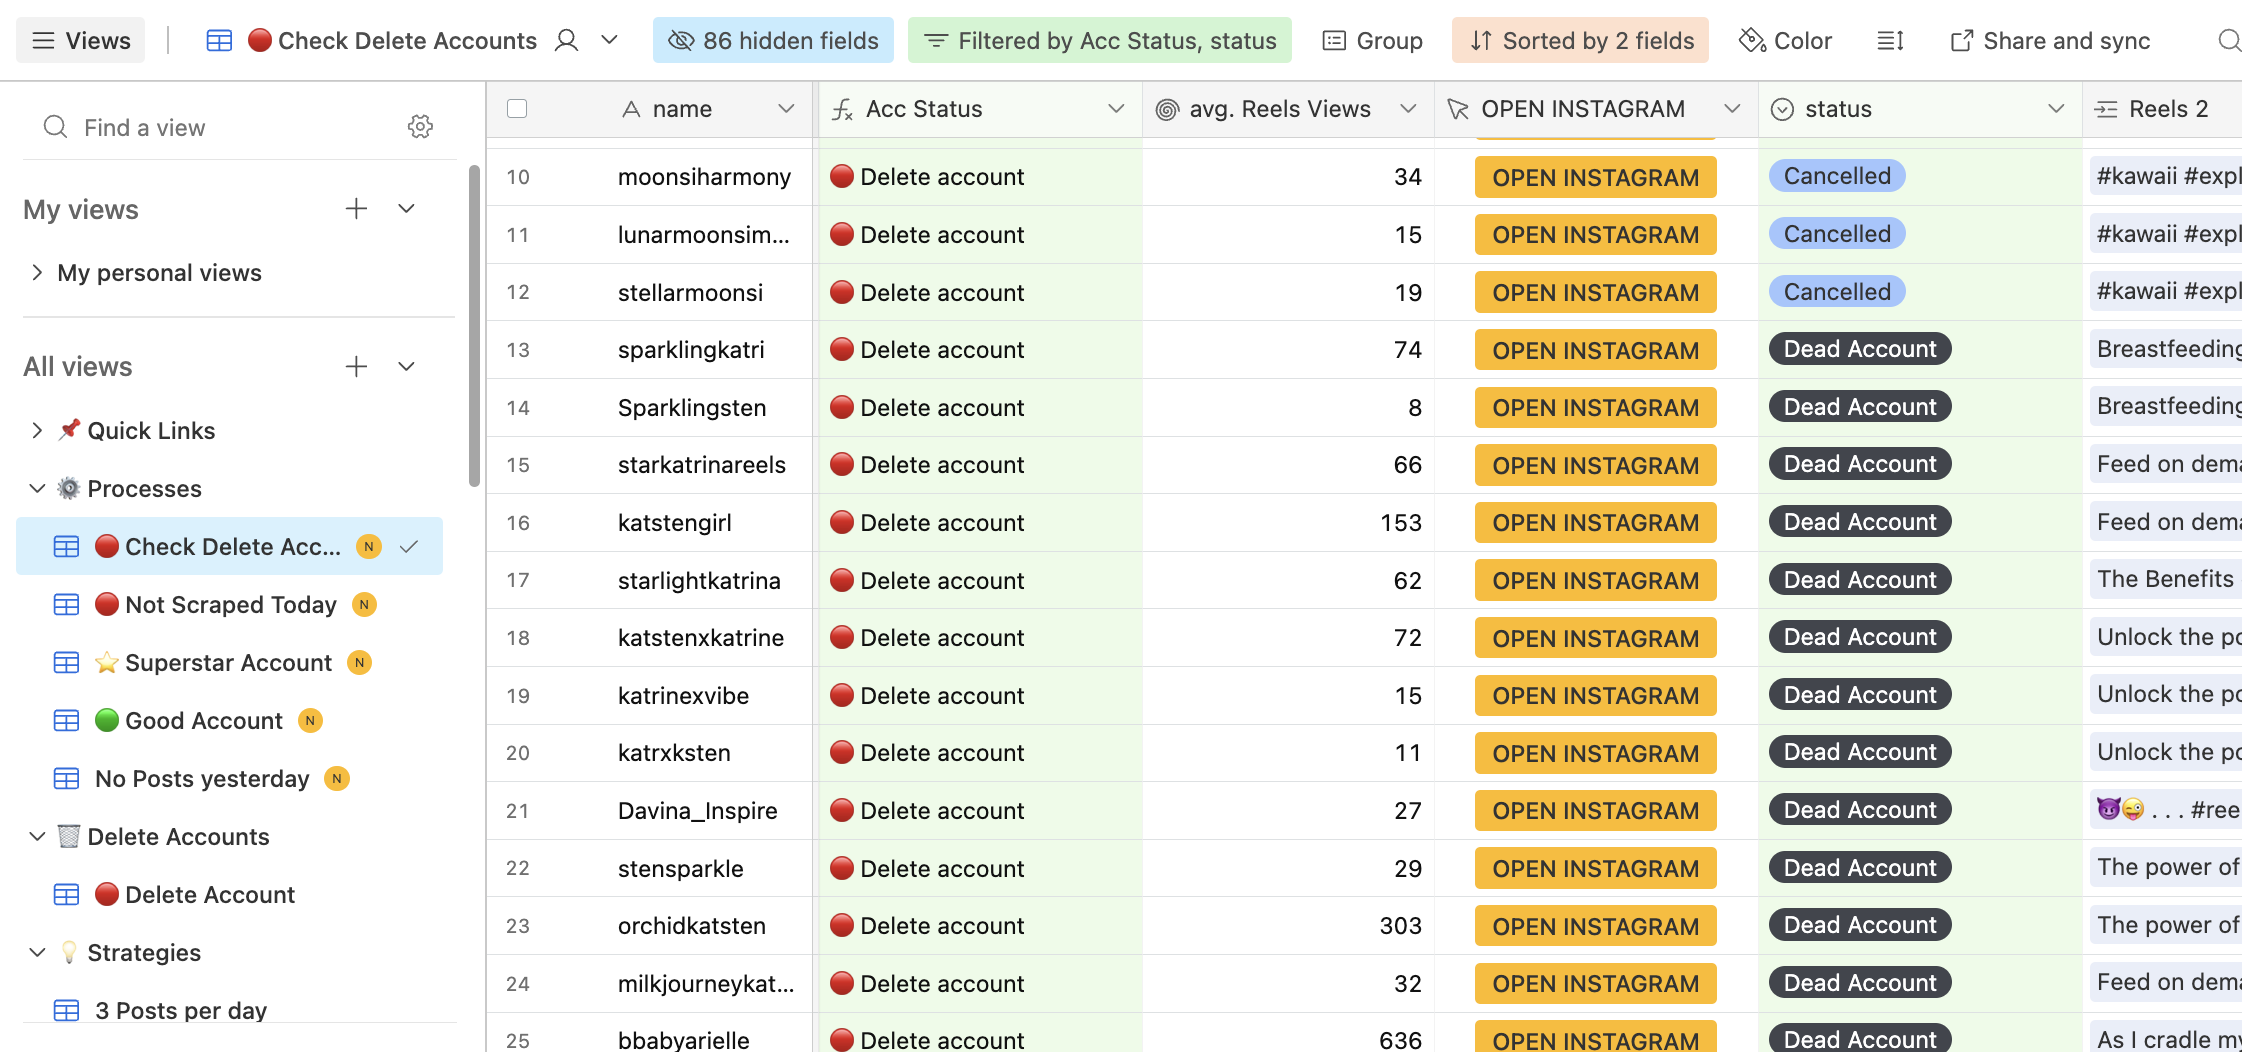
Task: Click the gear icon on Processes
Action: [69, 488]
